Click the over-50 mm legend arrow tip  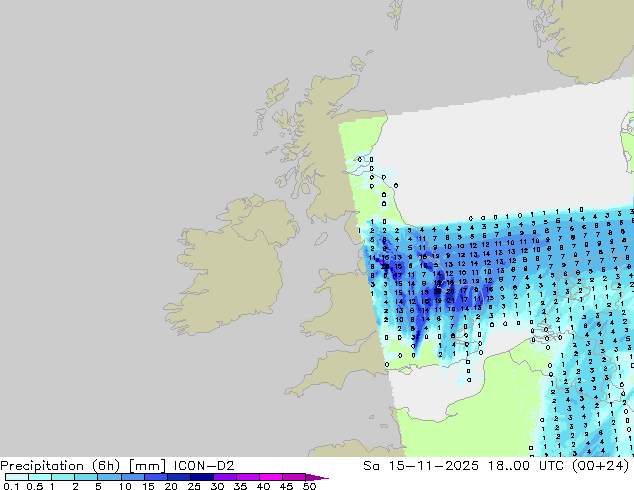click(317, 477)
